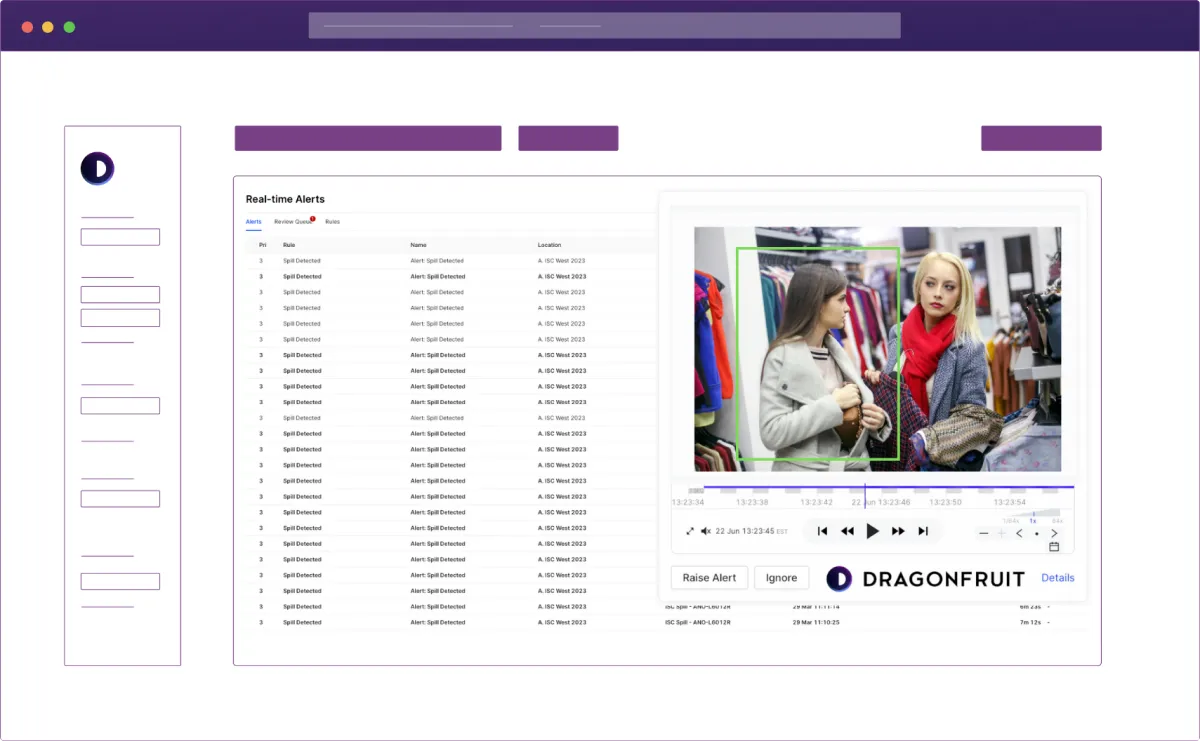Ignore the current spill alert
This screenshot has width=1200, height=741.
pyautogui.click(x=782, y=578)
